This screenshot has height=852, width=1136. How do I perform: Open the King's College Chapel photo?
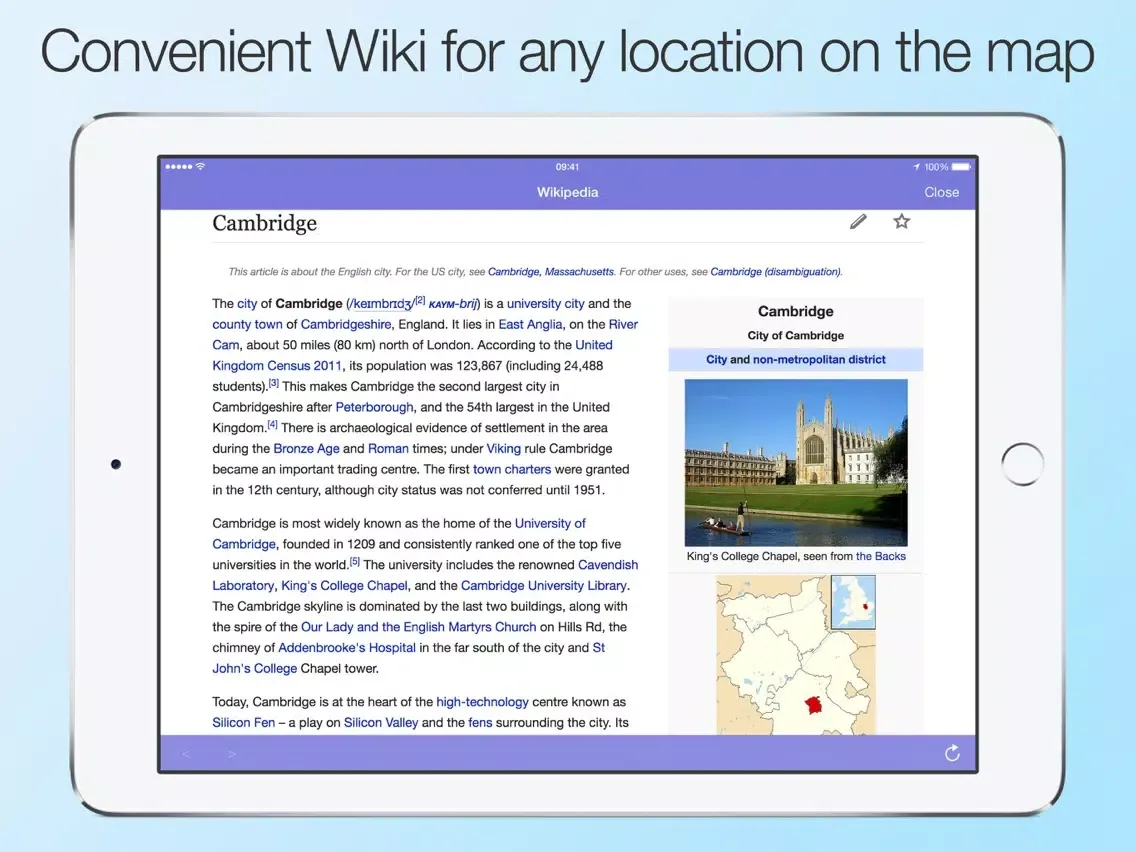(x=796, y=462)
